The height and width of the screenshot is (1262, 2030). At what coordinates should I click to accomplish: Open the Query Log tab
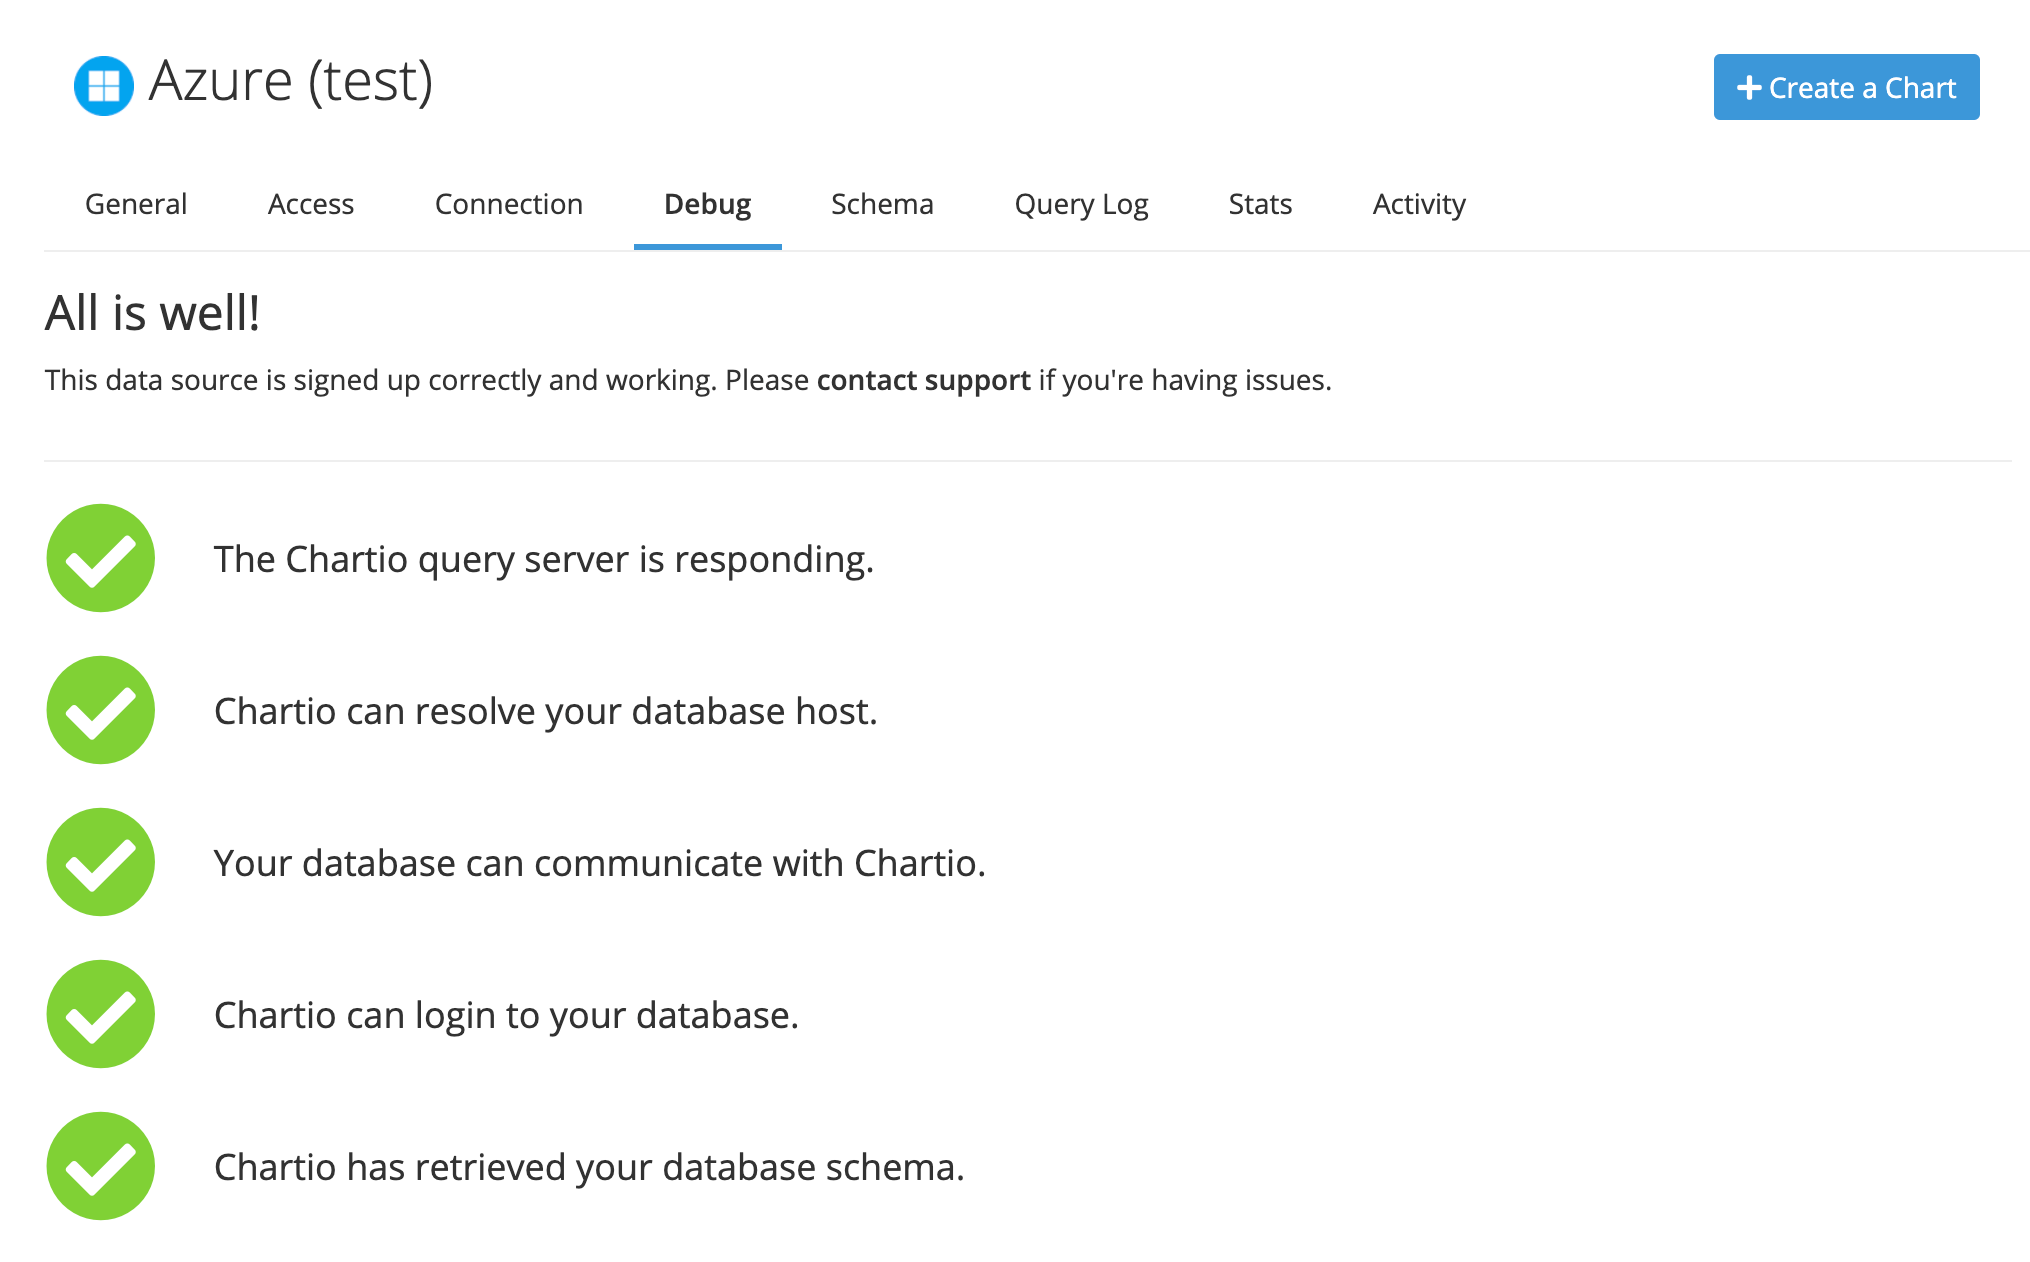[x=1083, y=204]
